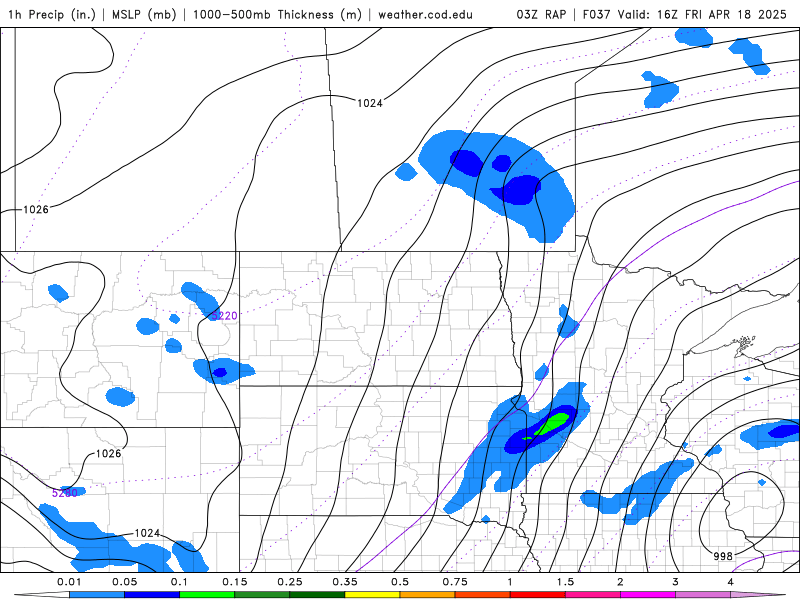This screenshot has width=800, height=600.
Task: Select the magenta 2–3 legend swatch
Action: click(x=648, y=595)
